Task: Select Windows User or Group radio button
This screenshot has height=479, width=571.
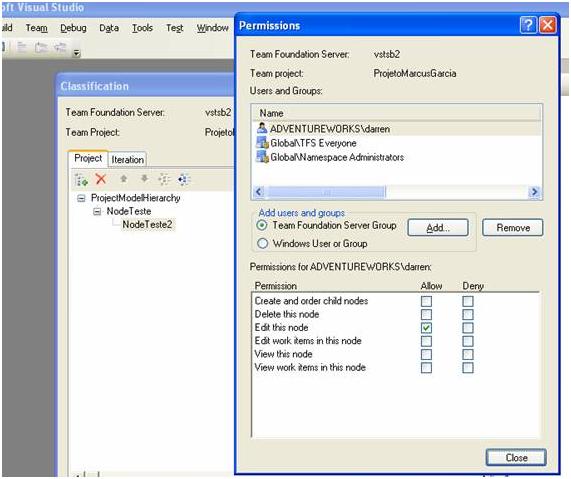Action: [263, 243]
